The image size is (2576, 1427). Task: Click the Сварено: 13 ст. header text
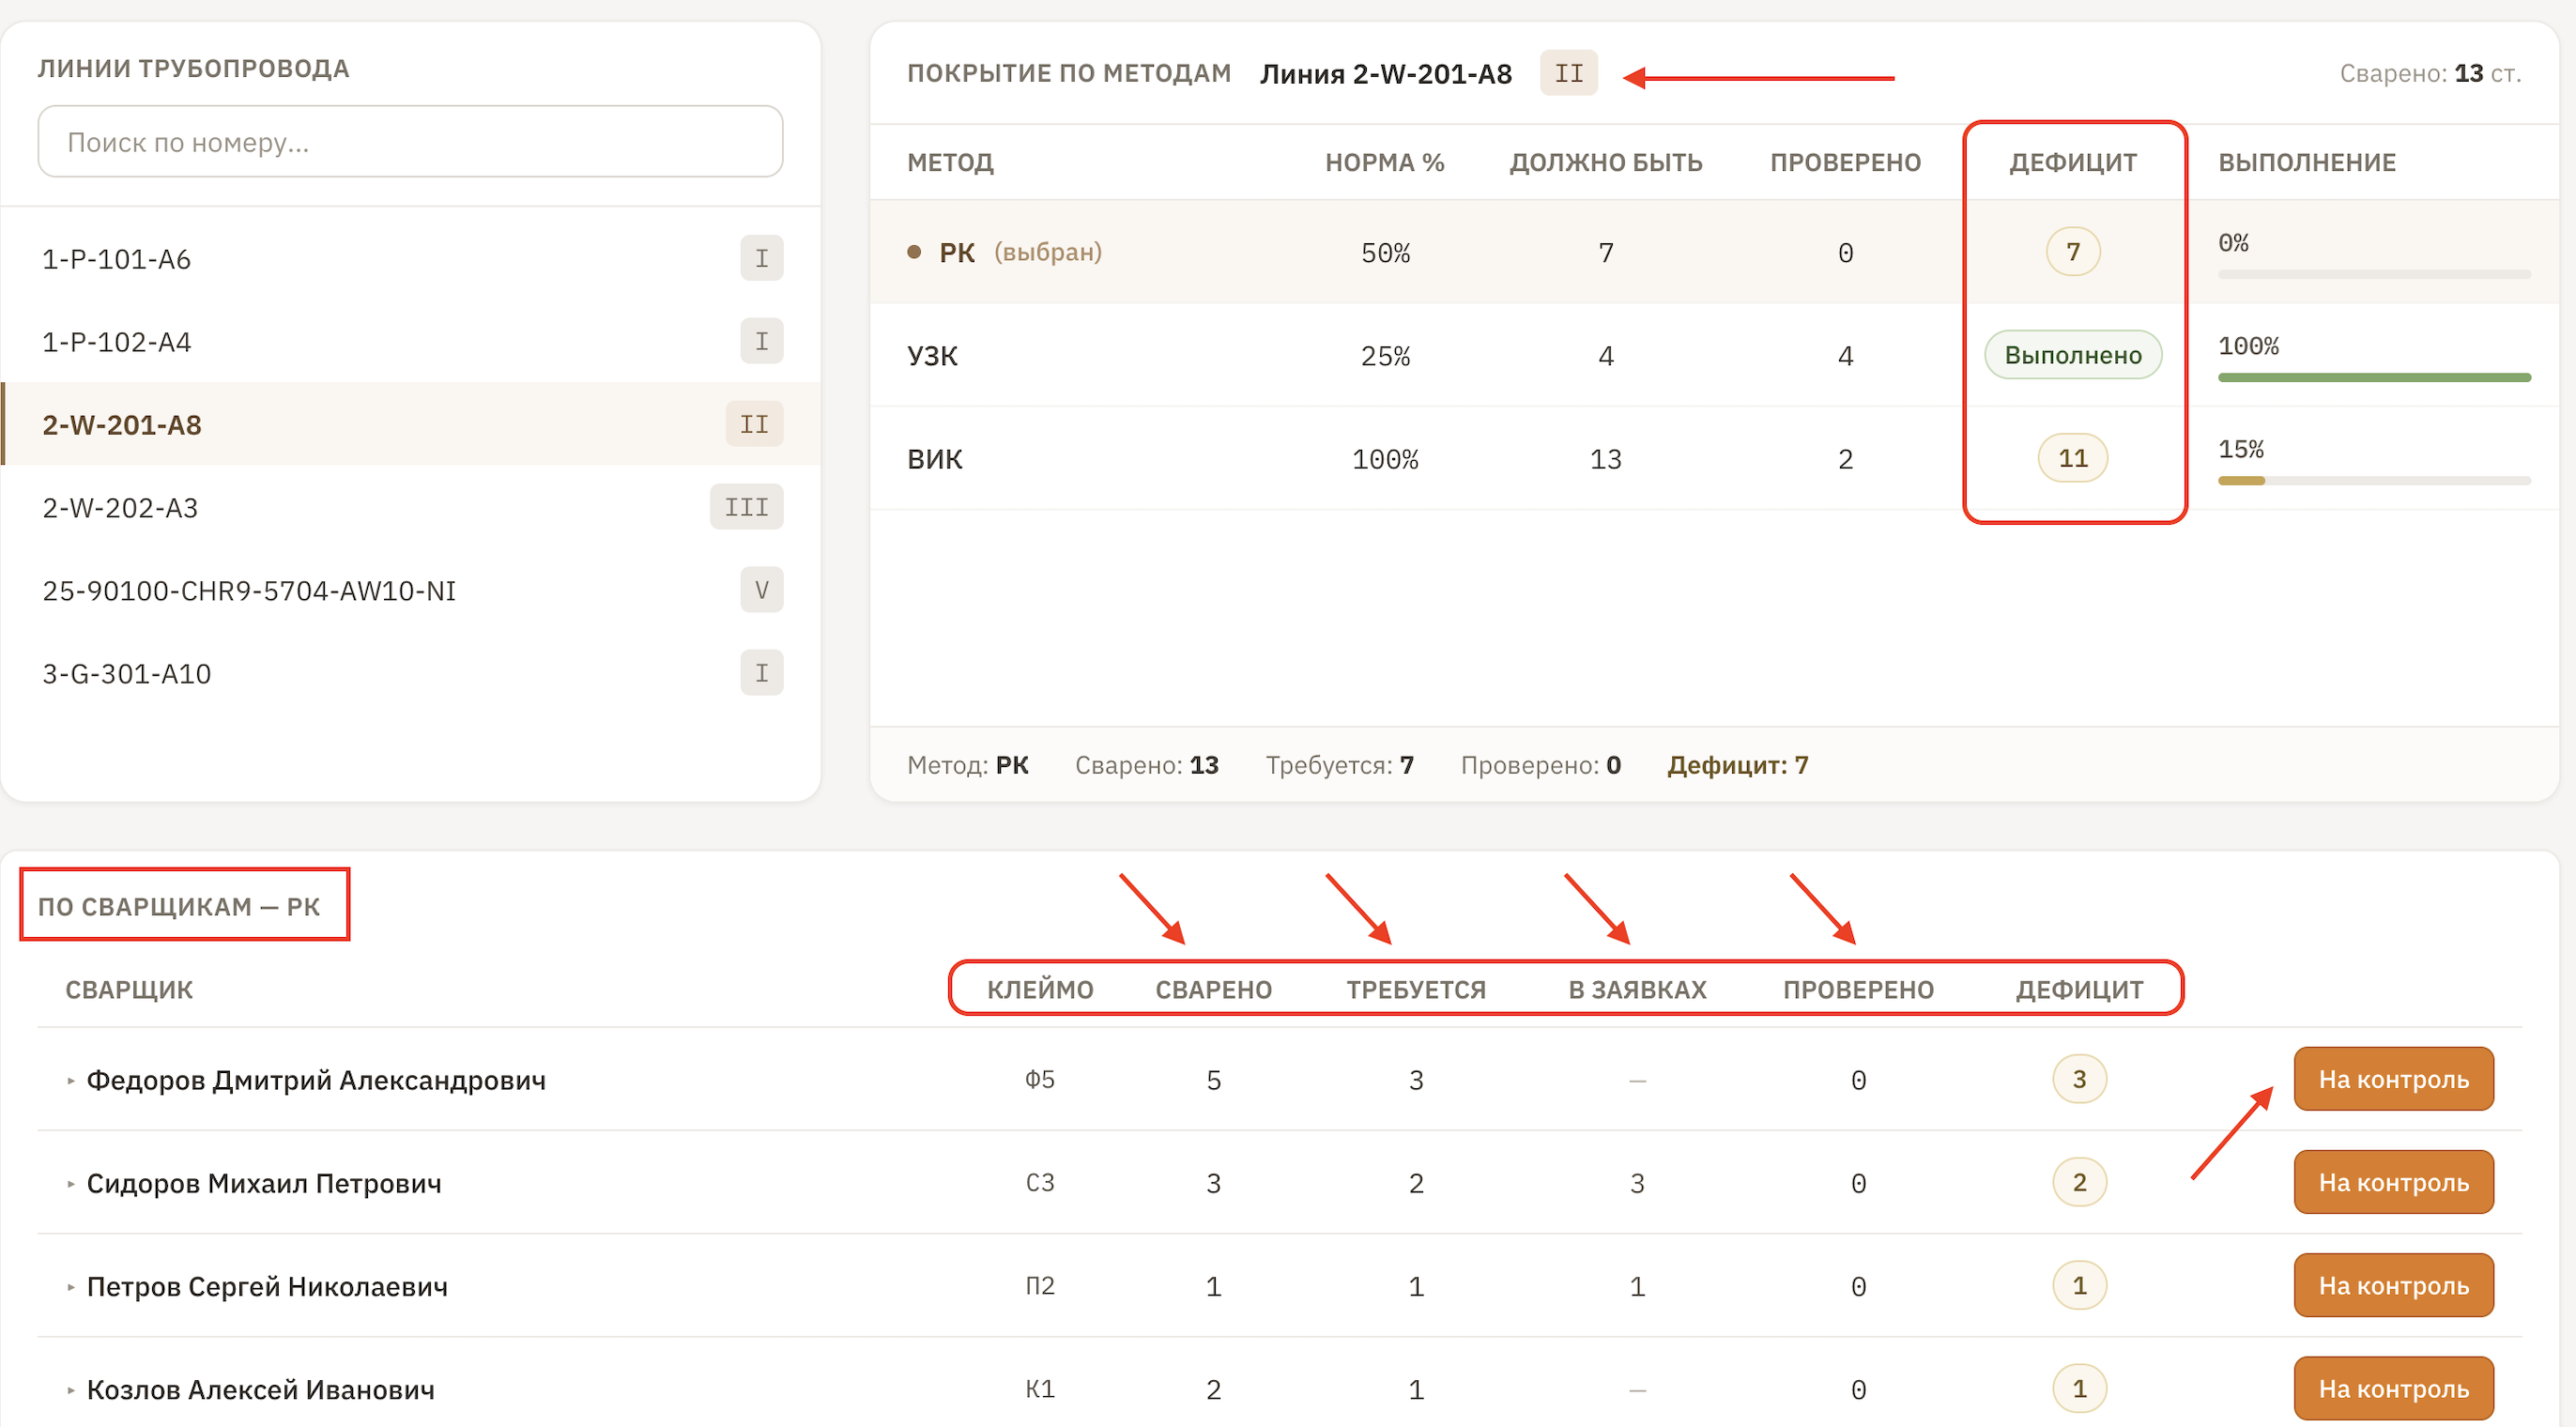click(x=2430, y=74)
